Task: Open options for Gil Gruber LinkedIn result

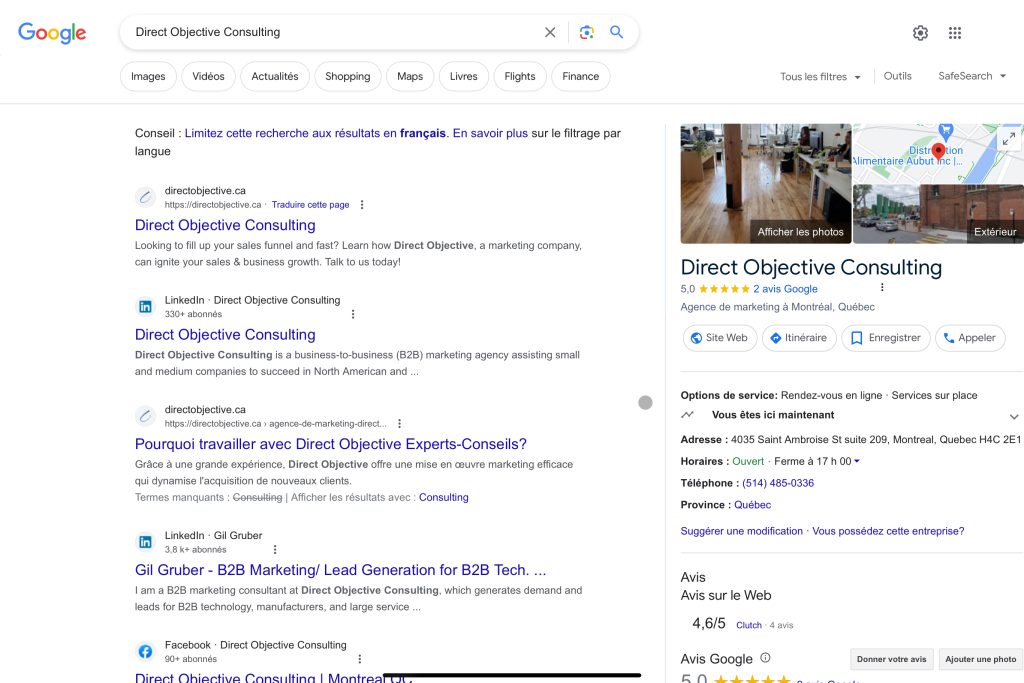Action: point(275,549)
